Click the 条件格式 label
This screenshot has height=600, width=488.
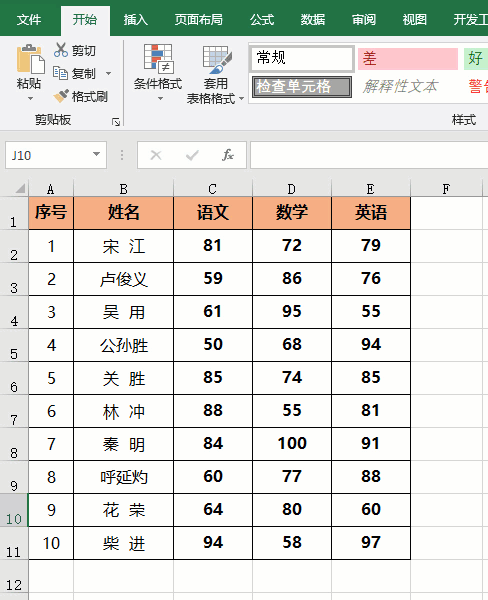pos(158,83)
